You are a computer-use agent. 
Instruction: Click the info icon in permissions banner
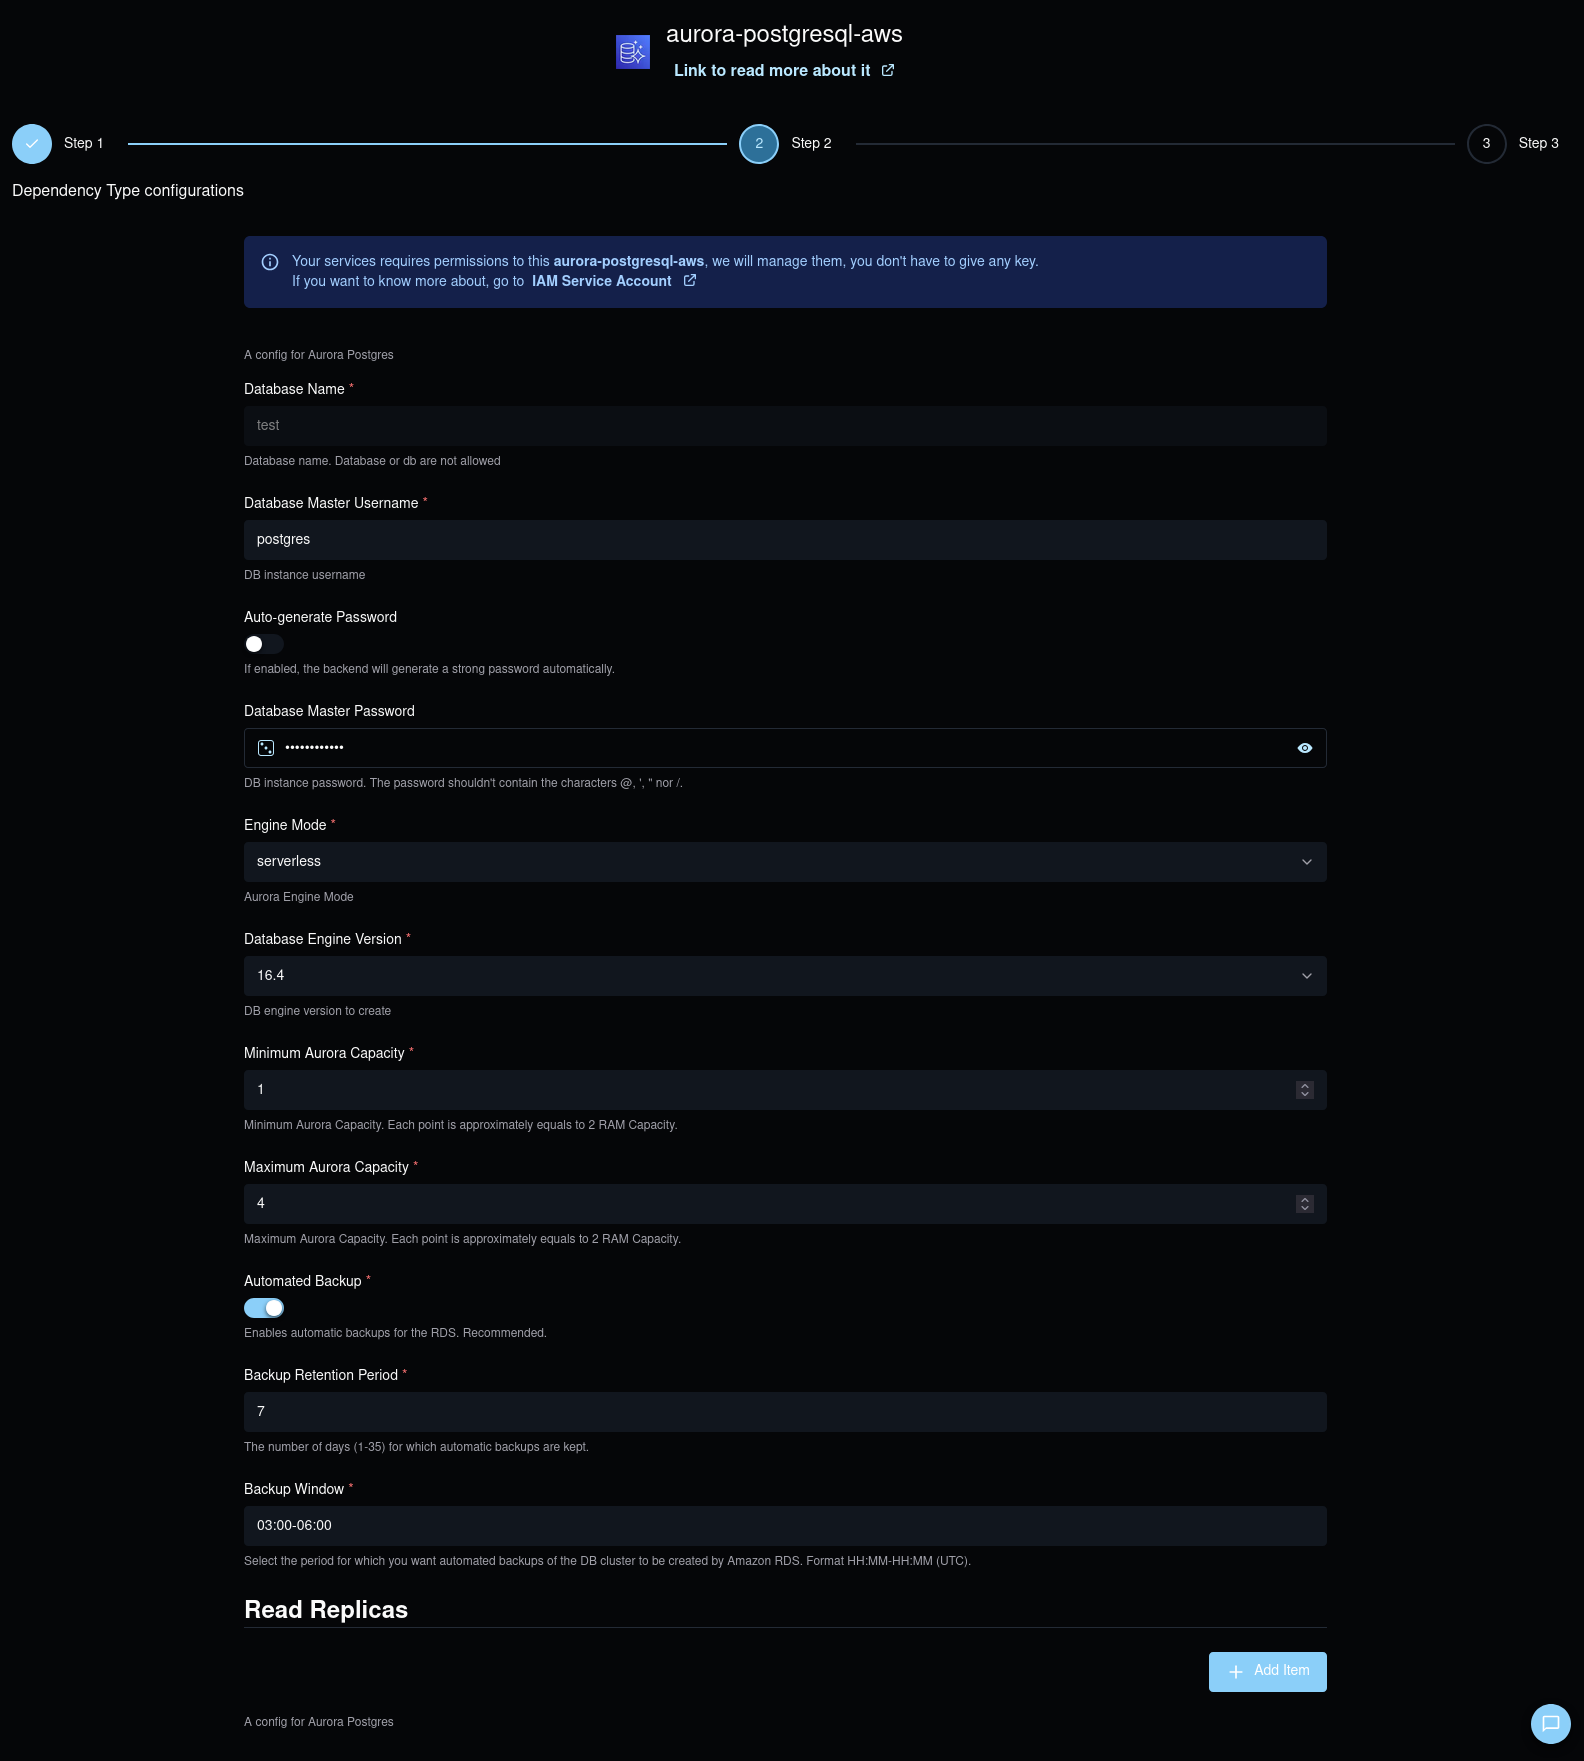(x=270, y=262)
